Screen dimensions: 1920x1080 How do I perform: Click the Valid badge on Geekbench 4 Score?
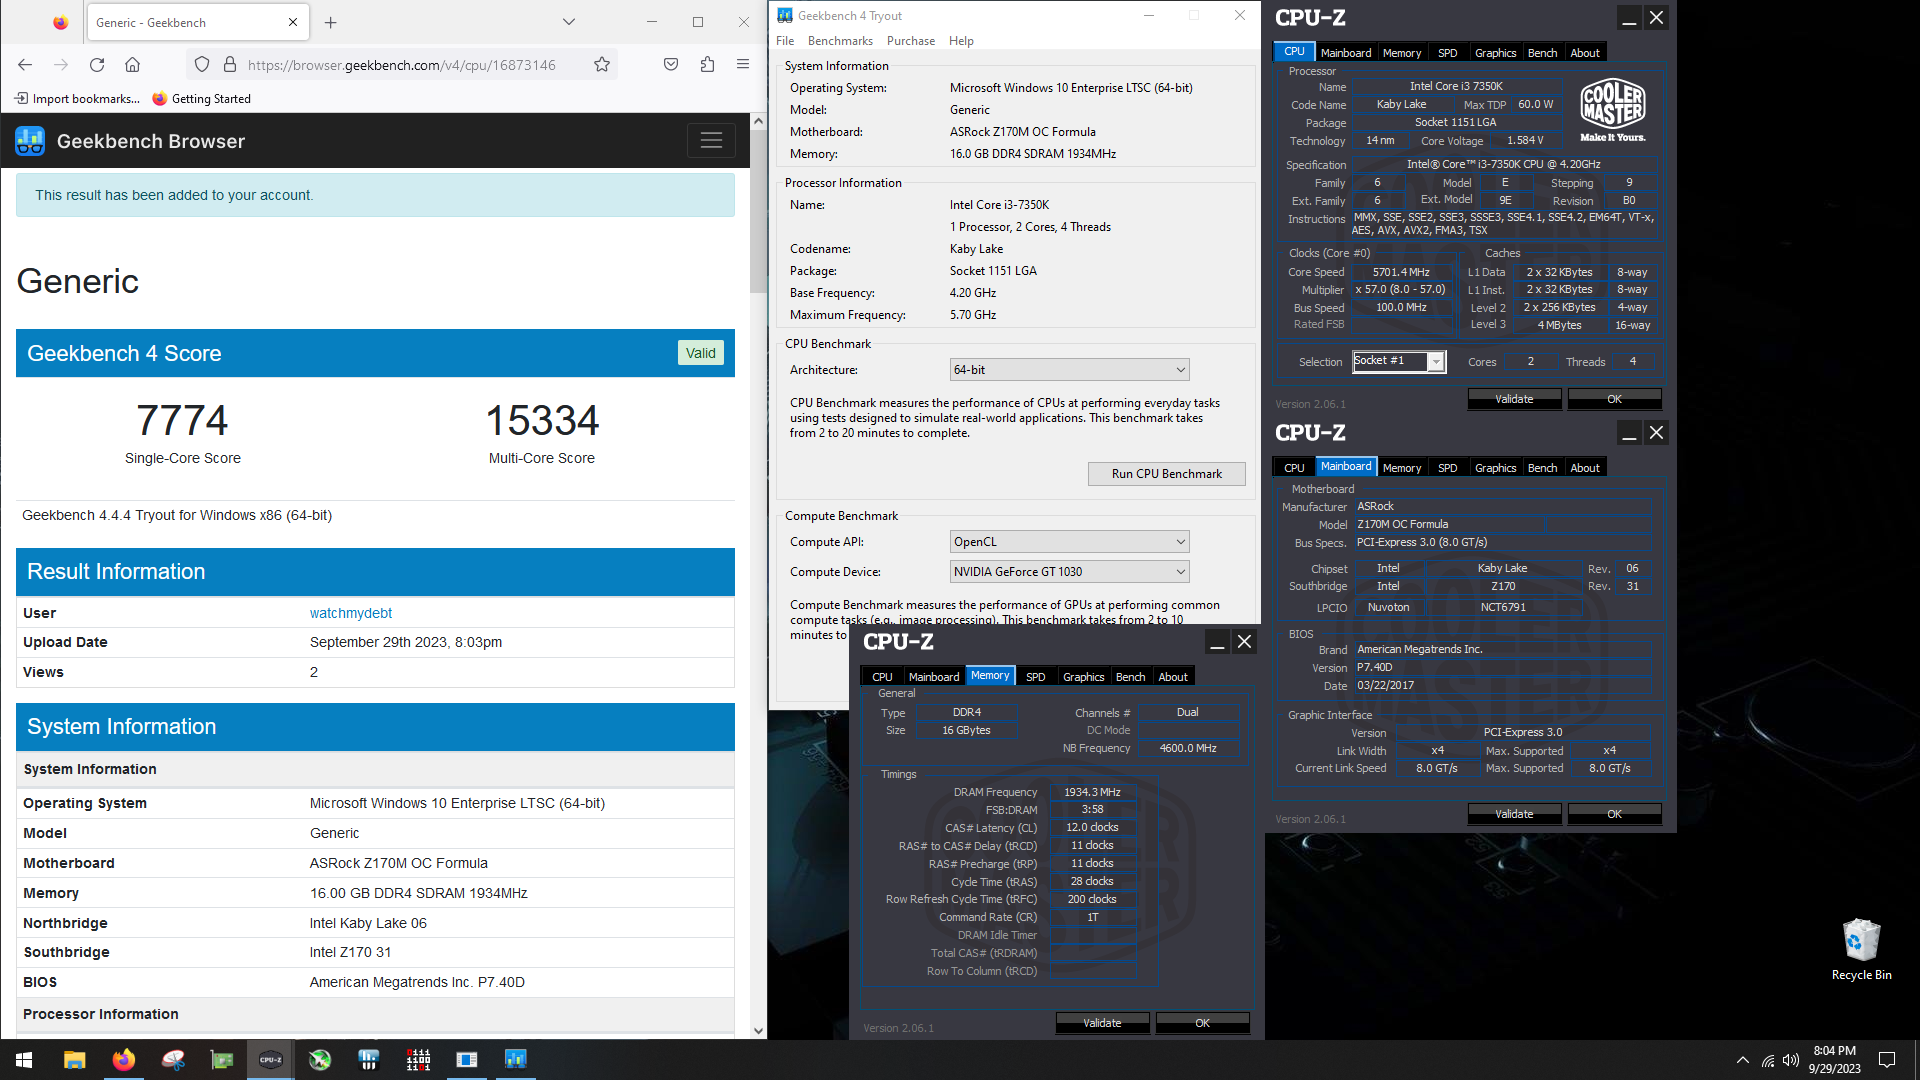700,353
